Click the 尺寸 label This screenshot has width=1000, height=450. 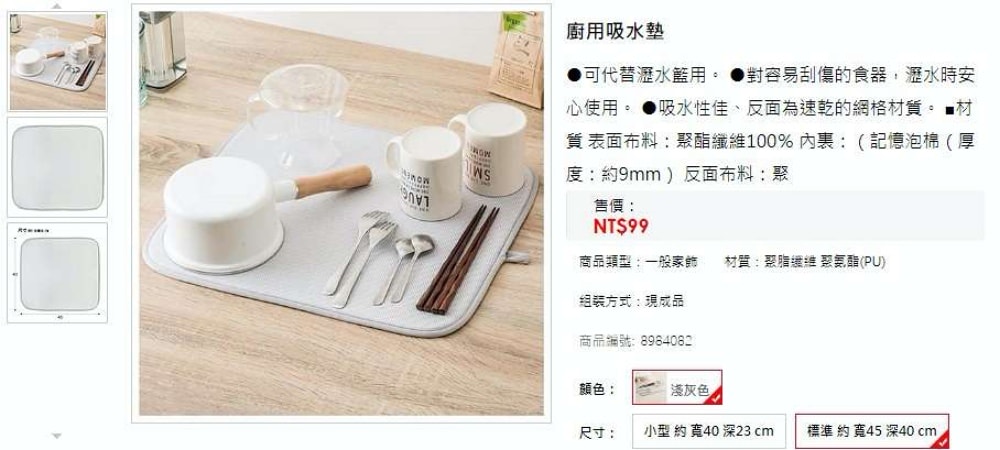tap(597, 433)
